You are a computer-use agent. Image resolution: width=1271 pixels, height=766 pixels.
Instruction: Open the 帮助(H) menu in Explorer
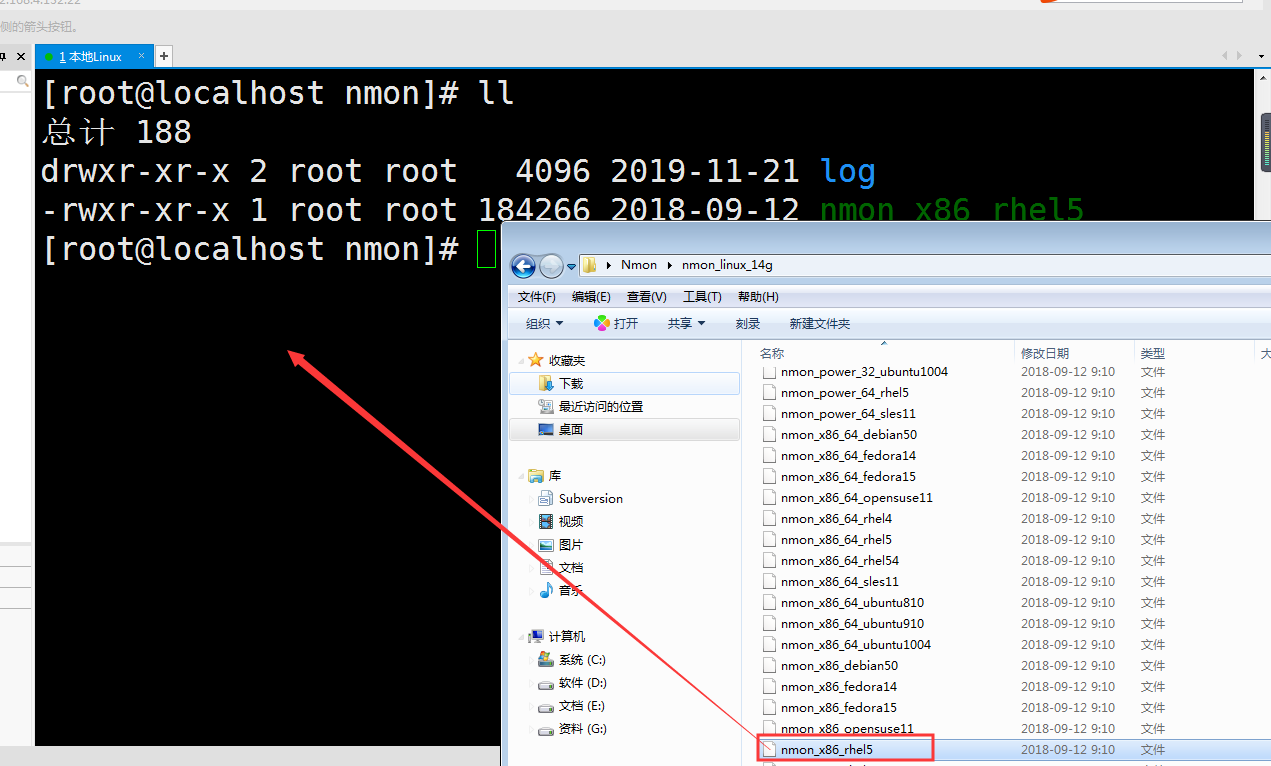[757, 297]
